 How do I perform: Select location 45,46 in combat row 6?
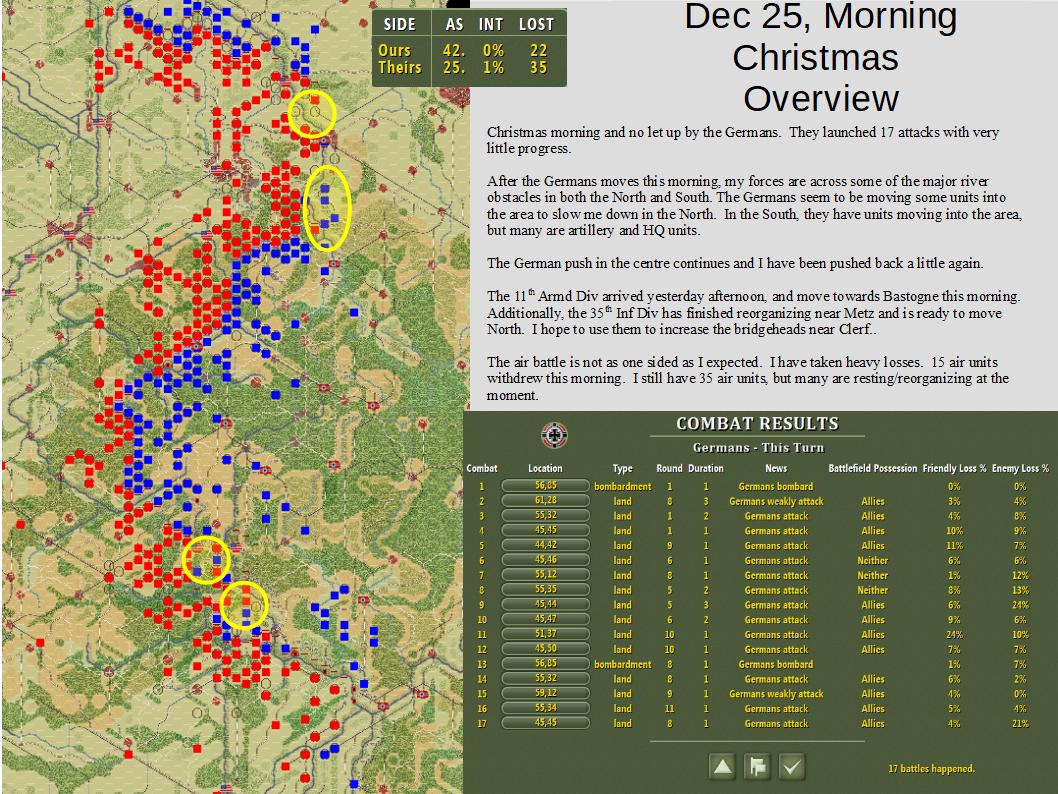tap(545, 560)
